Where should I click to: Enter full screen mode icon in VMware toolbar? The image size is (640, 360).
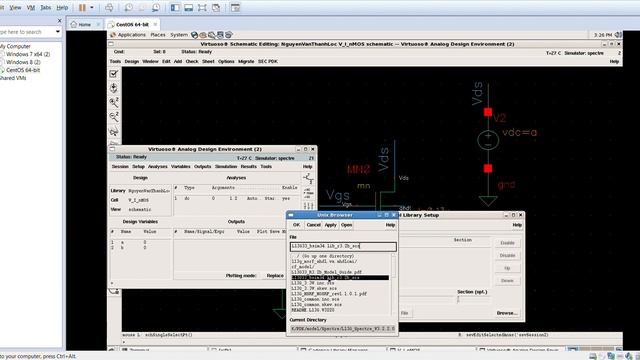pos(202,7)
